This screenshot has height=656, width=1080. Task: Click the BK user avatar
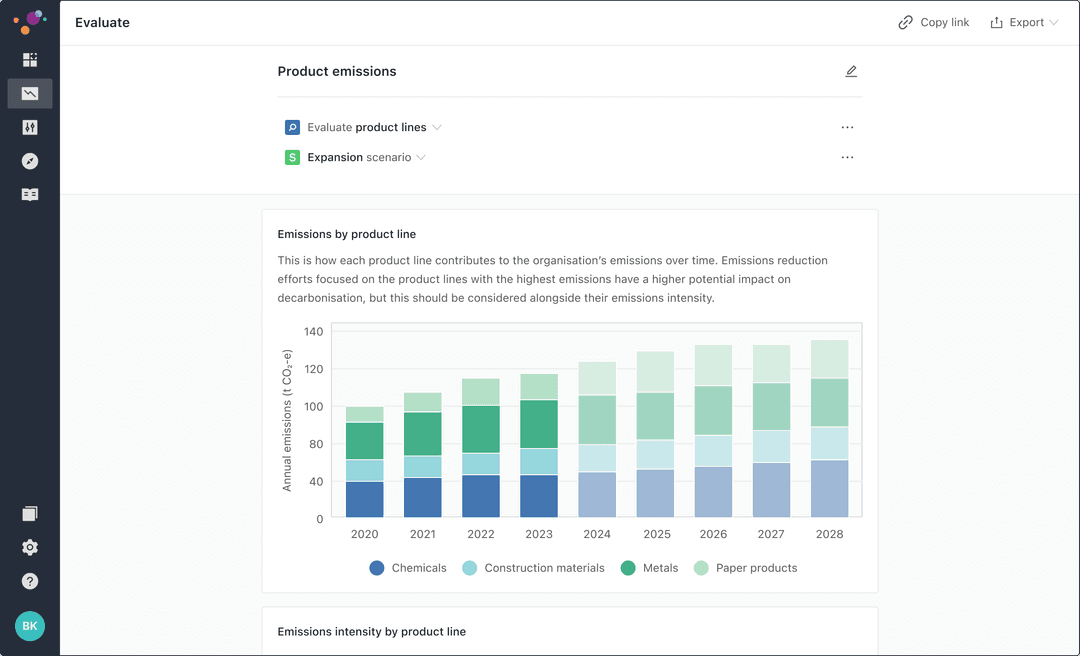coord(30,626)
